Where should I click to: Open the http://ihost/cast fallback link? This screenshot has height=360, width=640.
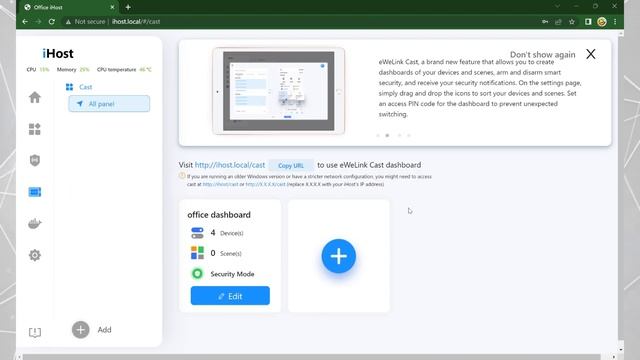(x=220, y=184)
